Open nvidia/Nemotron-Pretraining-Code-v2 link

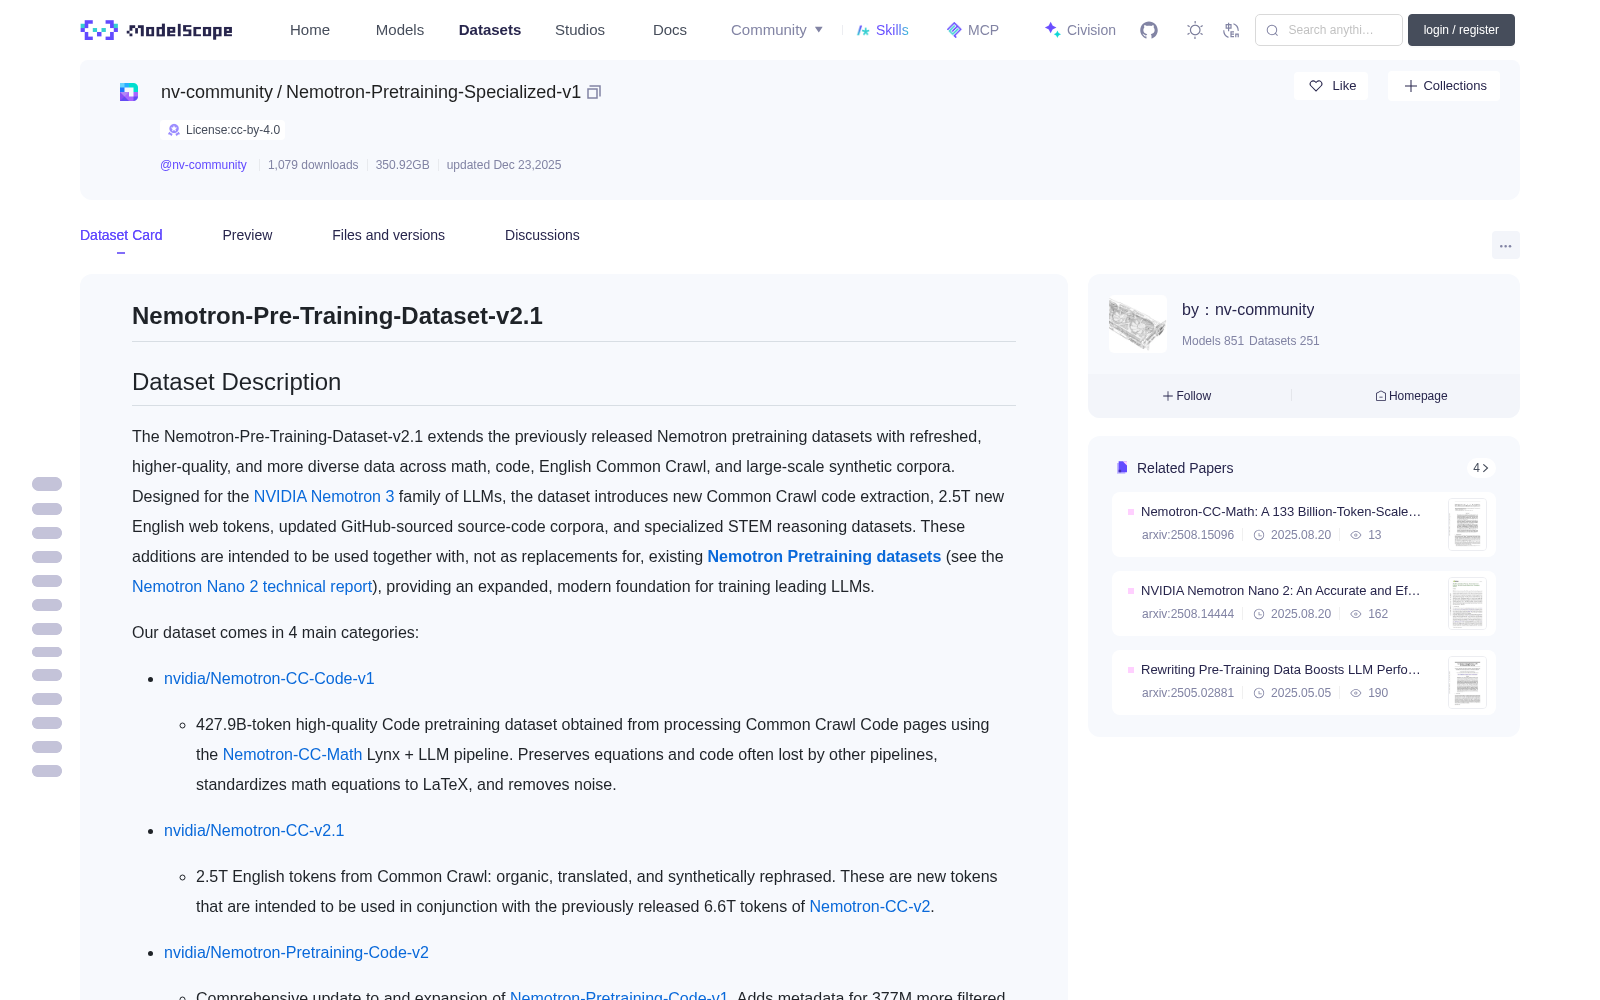(x=296, y=953)
